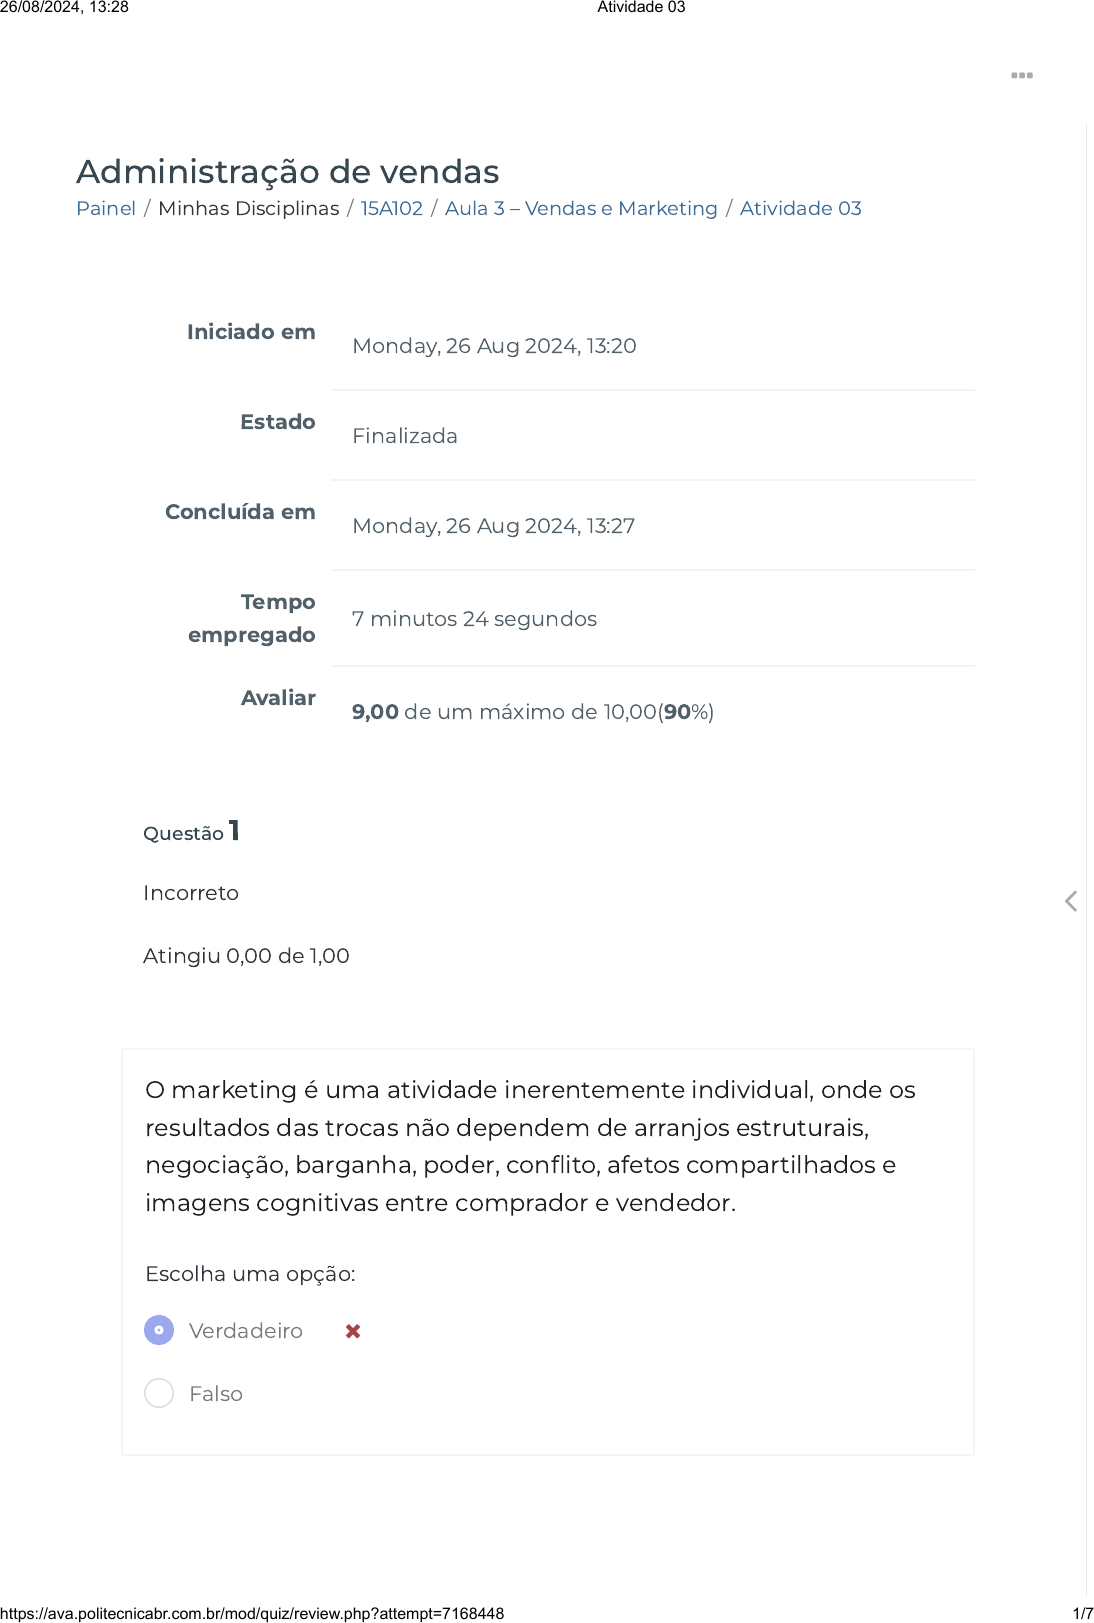Open the 15A102 course link
Image resolution: width=1094 pixels, height=1623 pixels.
[x=392, y=208]
